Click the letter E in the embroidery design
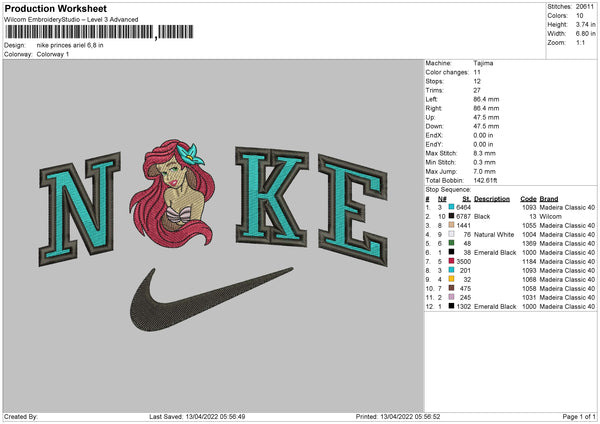600x424 pixels. tap(352, 210)
